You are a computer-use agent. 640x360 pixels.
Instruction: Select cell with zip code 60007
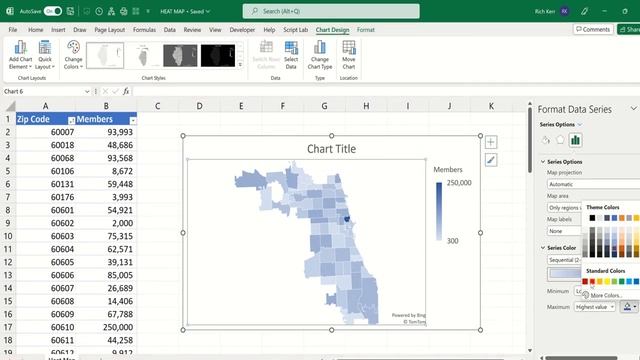pos(45,132)
